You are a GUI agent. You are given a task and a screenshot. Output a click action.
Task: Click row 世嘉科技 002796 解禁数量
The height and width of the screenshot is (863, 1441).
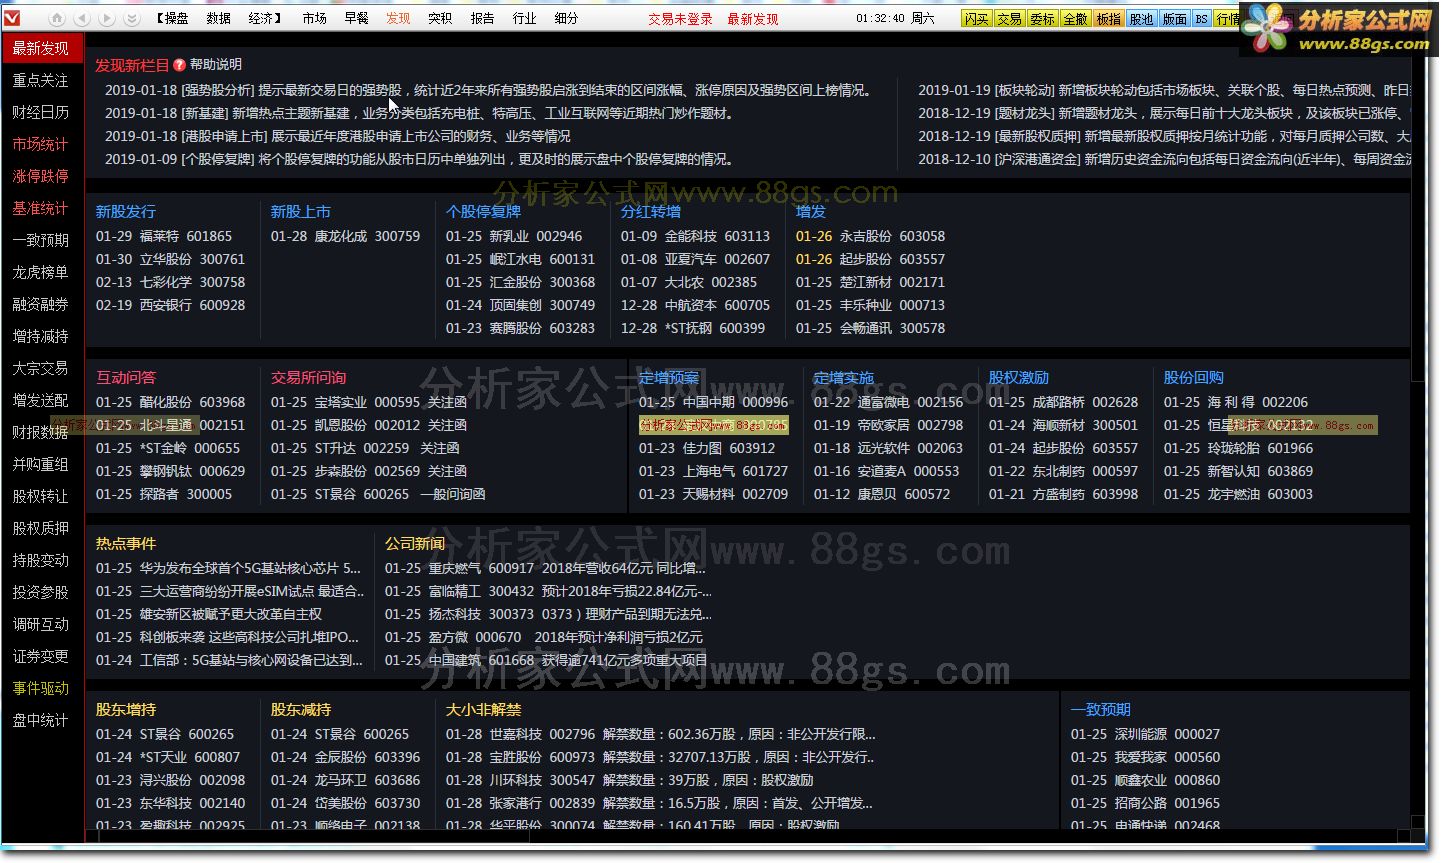coord(661,735)
